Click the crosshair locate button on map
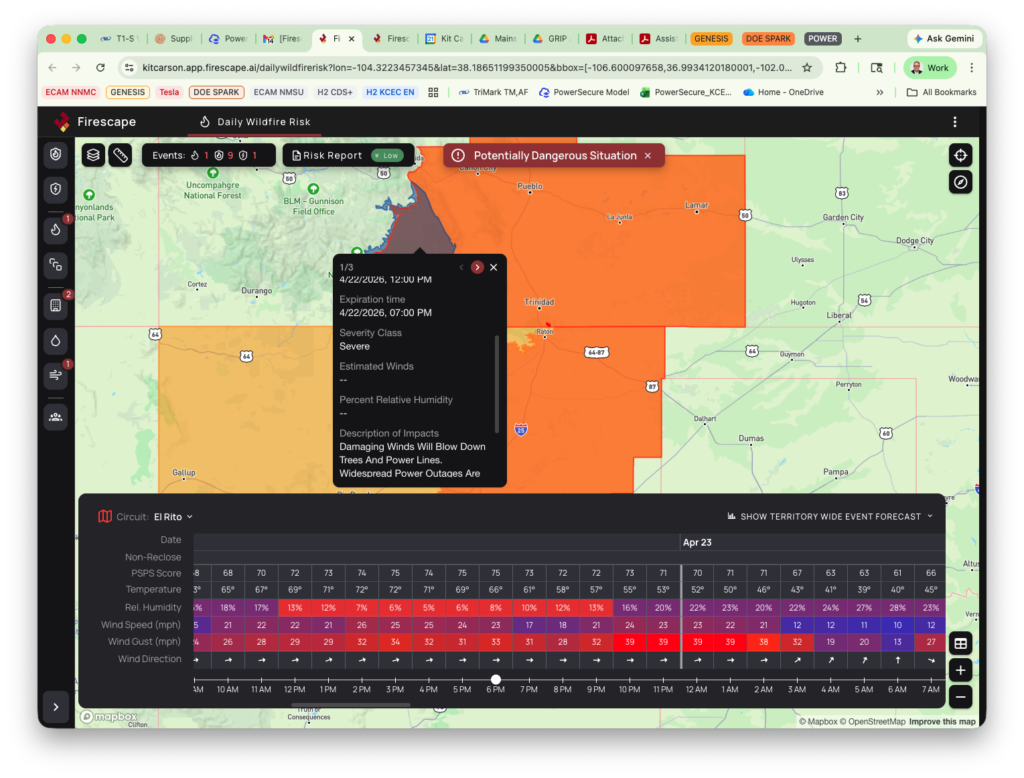Screen dimensions: 1024x778 (960, 155)
